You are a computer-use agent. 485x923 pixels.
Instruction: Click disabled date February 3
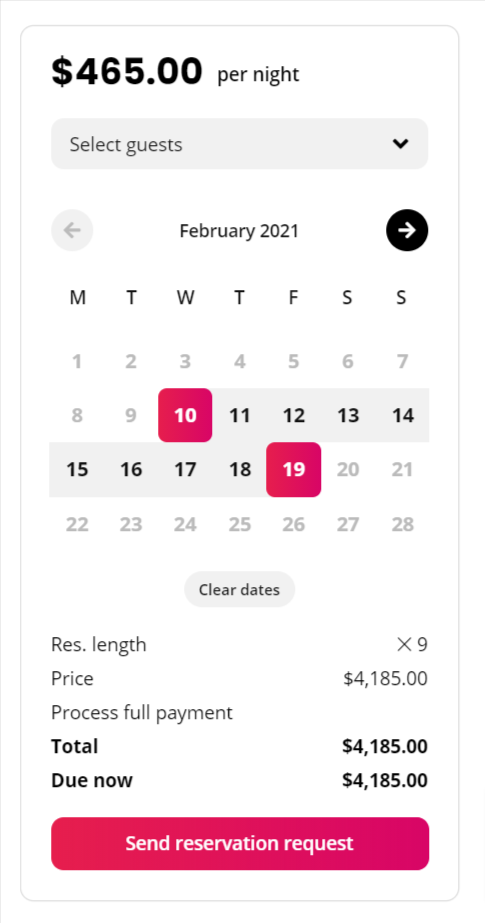pyautogui.click(x=185, y=361)
